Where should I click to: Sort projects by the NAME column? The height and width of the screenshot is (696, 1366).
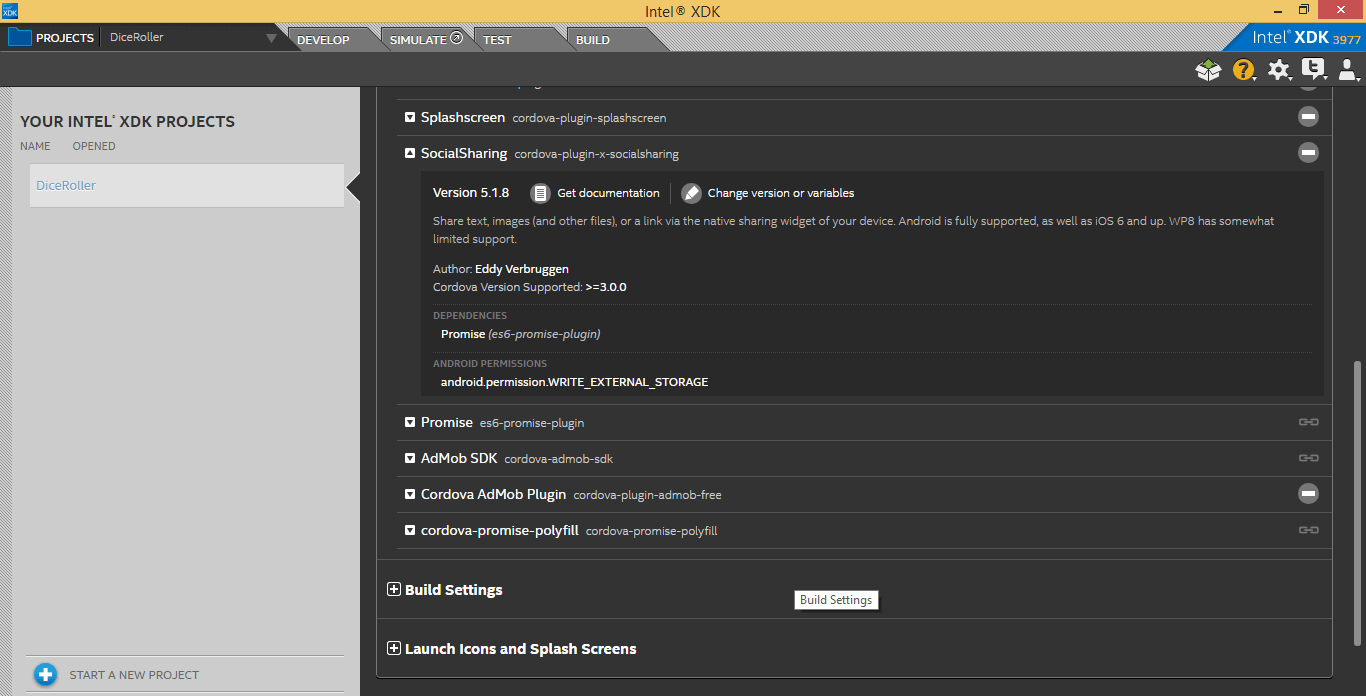coord(35,146)
